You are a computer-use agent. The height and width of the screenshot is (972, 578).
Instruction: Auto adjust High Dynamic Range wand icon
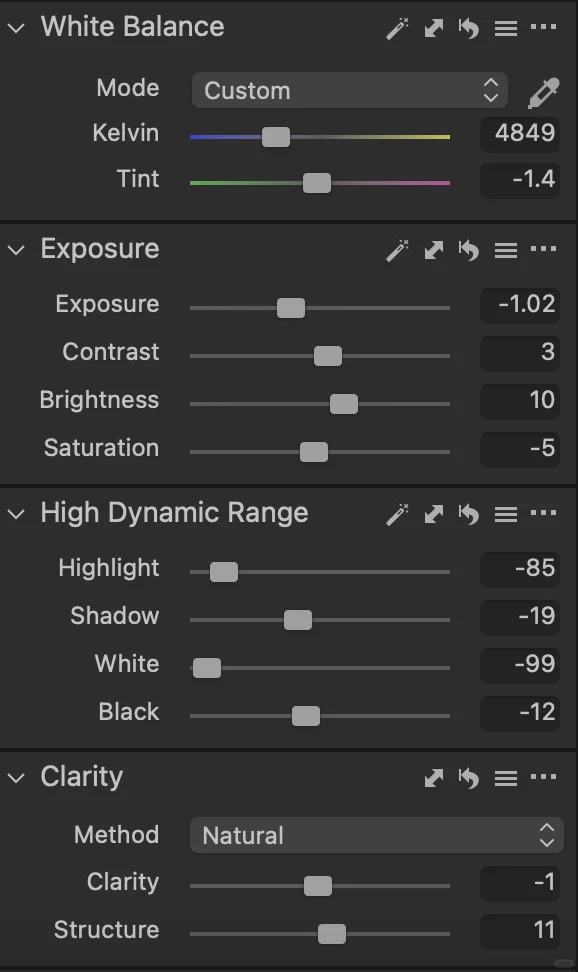[398, 515]
